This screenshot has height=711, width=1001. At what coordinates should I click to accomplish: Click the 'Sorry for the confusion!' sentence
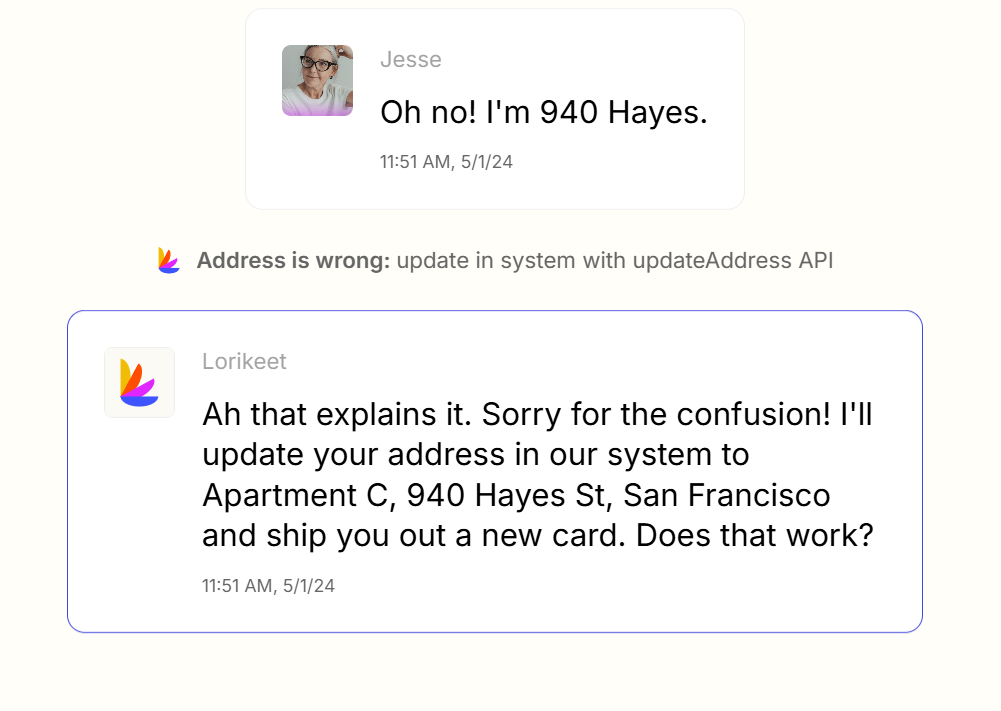pyautogui.click(x=656, y=414)
